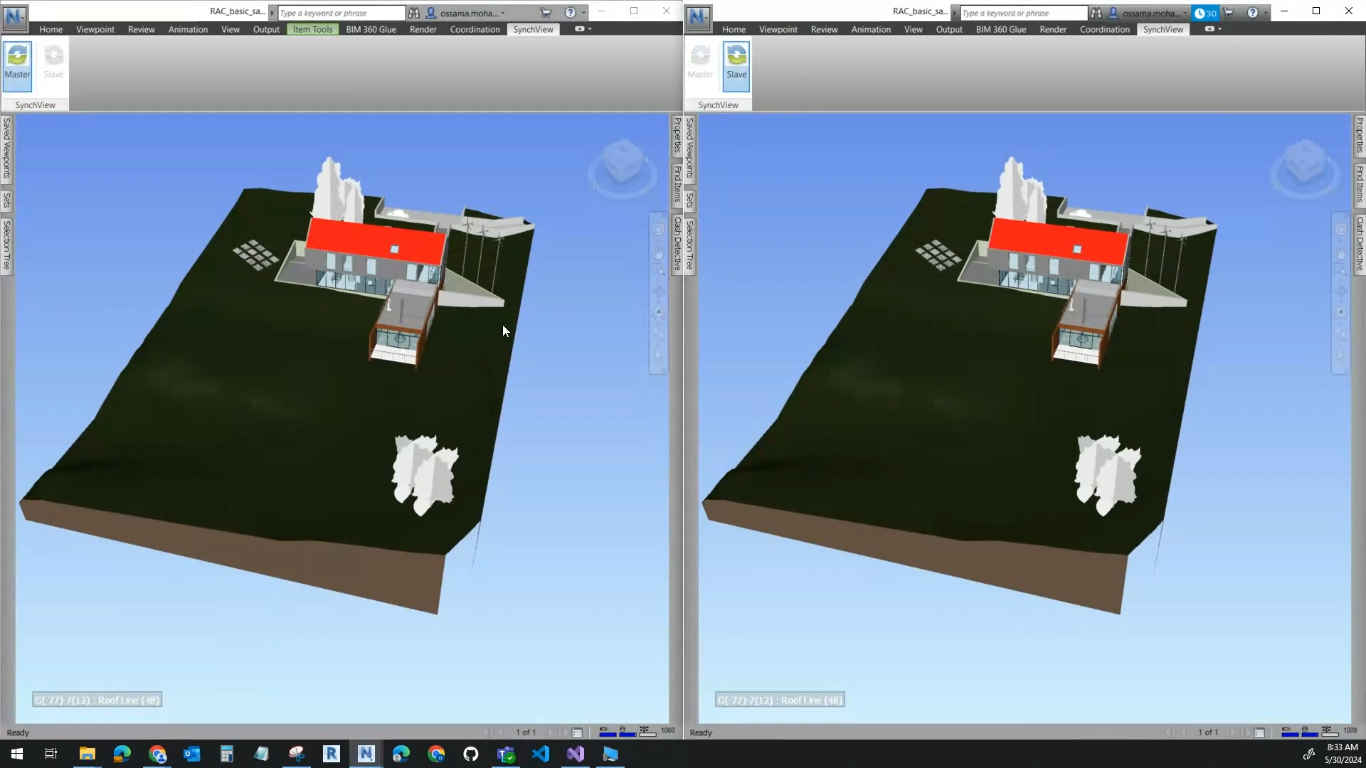Expand the Selection Tree panel in left window
Screen dimensions: 1366x768
pos(6,246)
